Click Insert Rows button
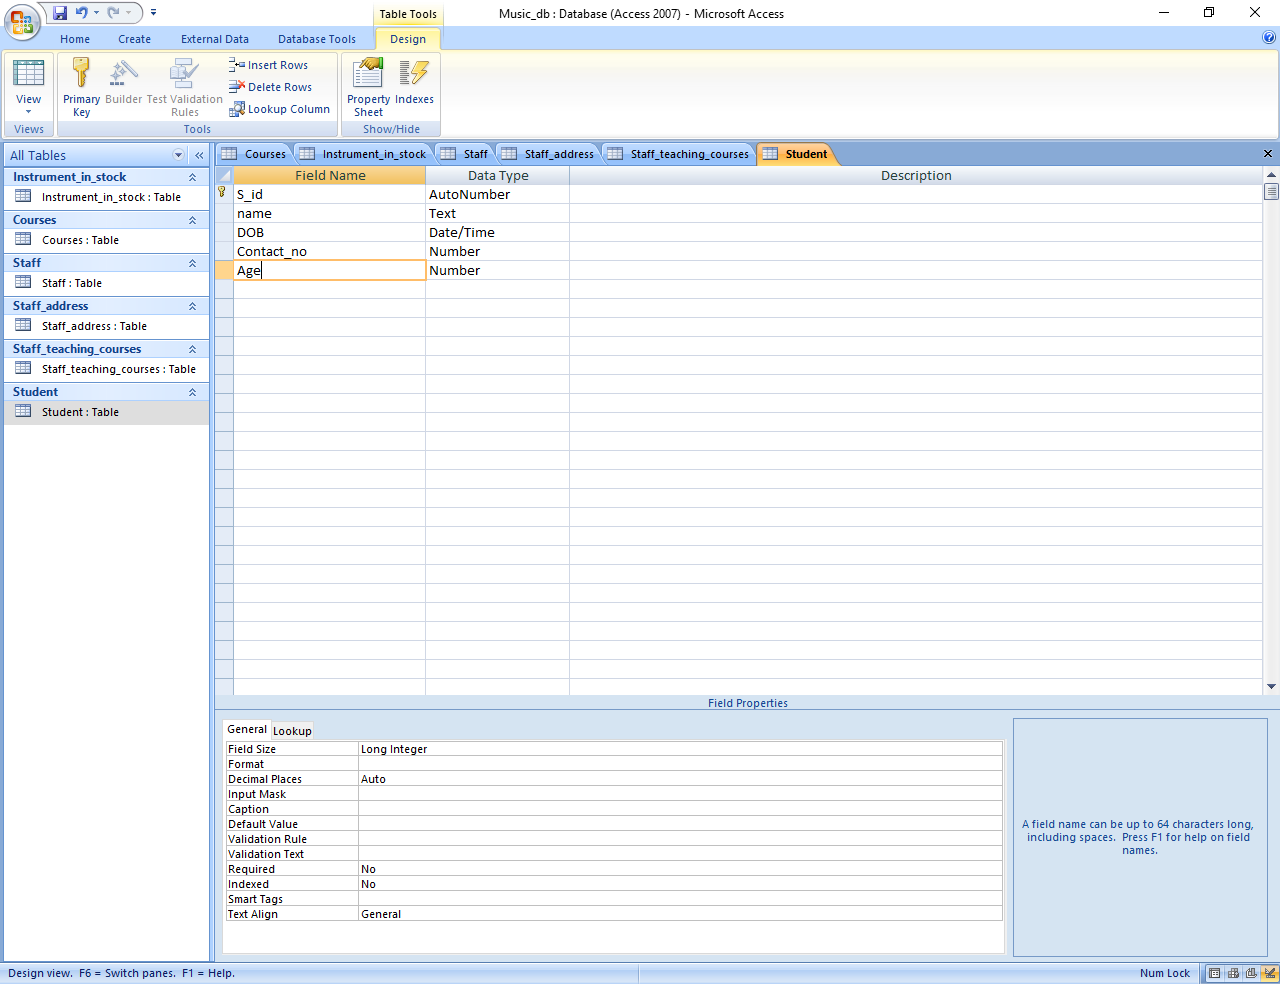 (x=269, y=65)
